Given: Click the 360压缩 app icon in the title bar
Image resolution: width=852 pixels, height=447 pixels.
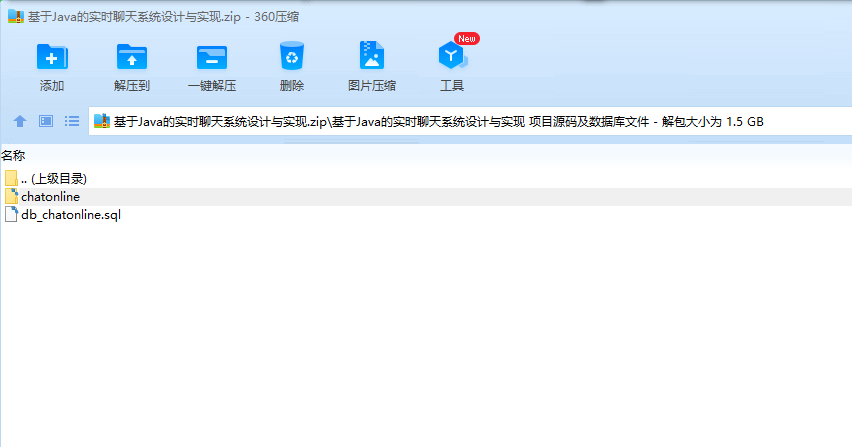Looking at the screenshot, I should tap(16, 16).
